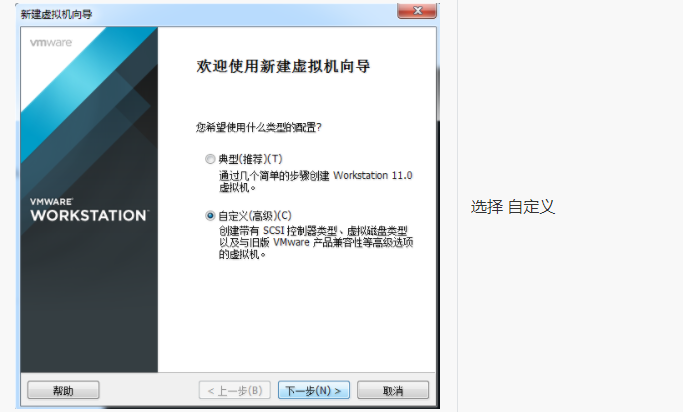Click the 选择 自定义 caption beside the dialog
The width and height of the screenshot is (683, 412).
pos(513,206)
